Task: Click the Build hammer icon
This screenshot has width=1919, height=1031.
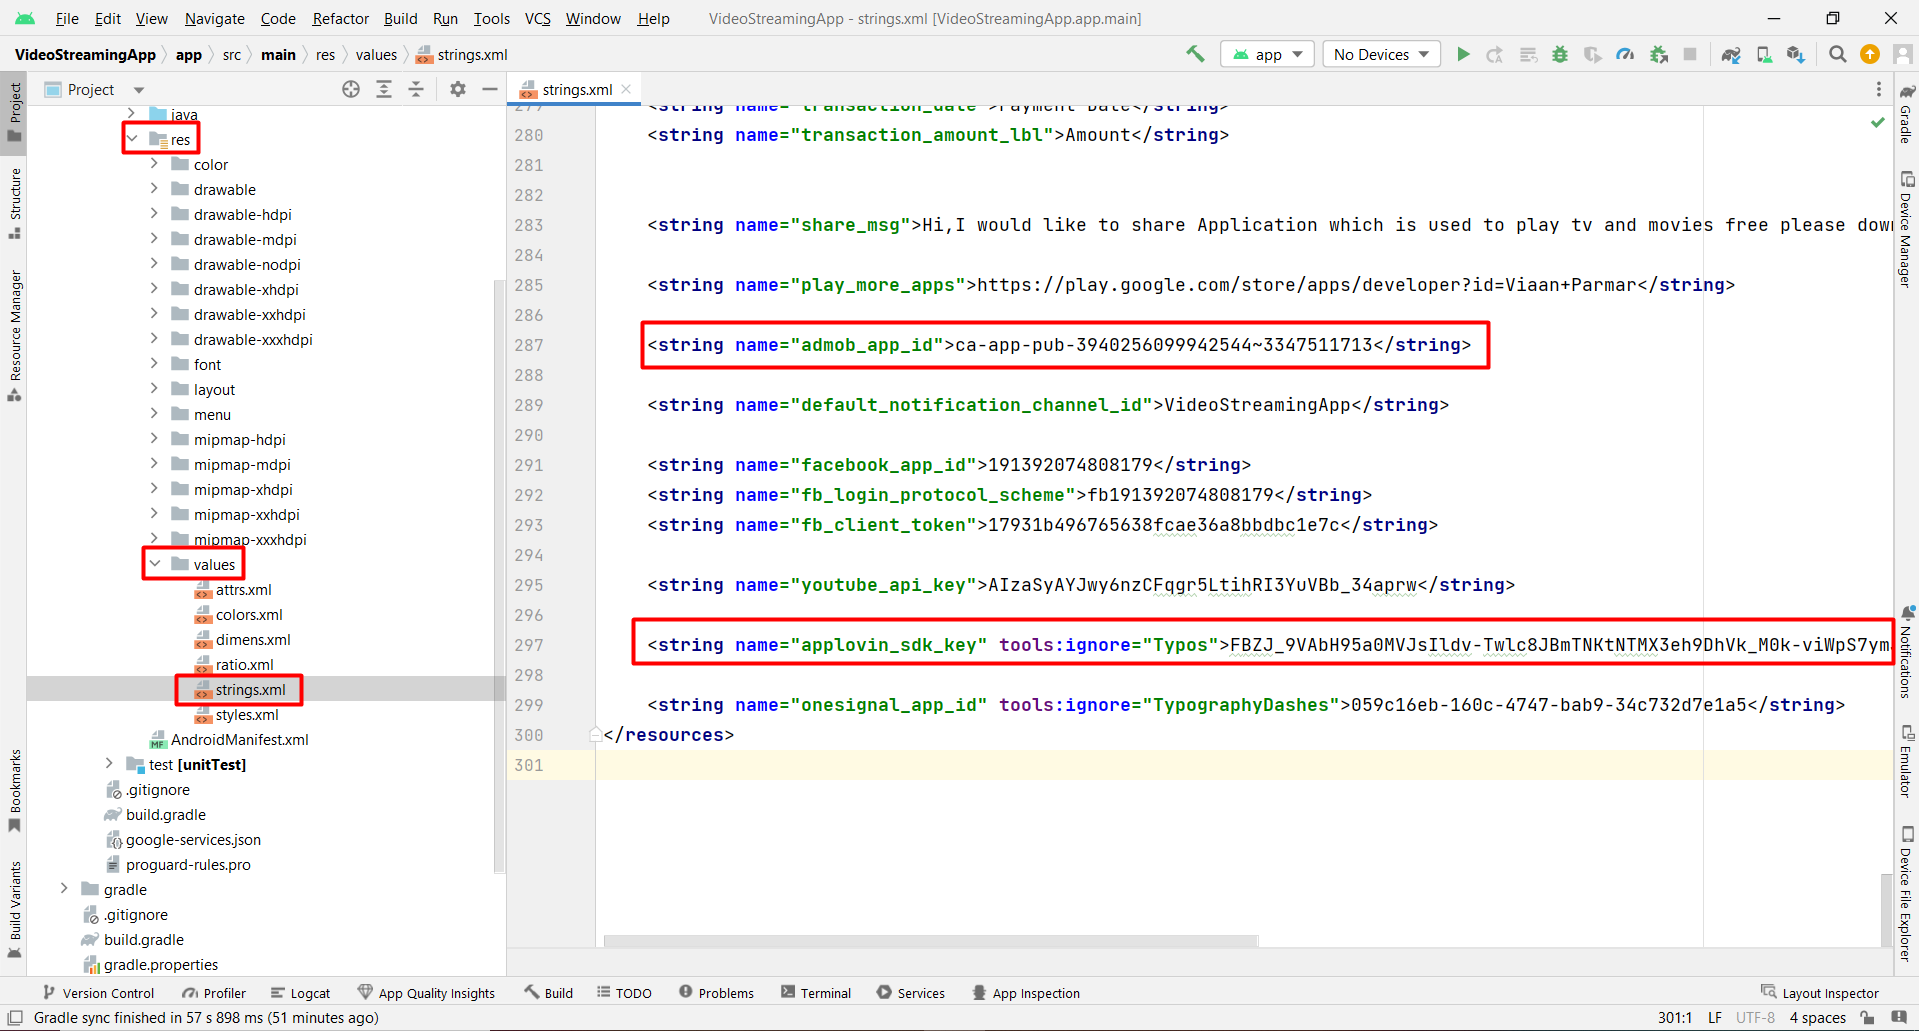Action: [1195, 54]
